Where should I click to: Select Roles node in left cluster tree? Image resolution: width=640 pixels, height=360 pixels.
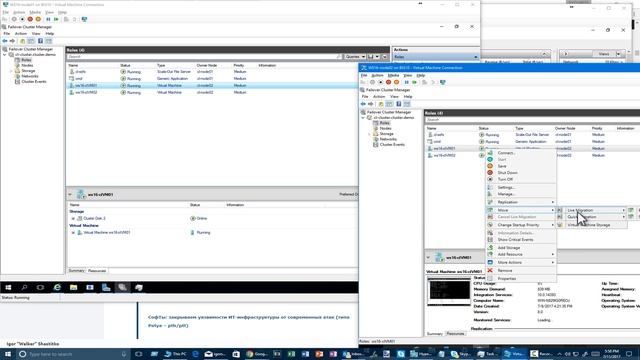(26, 60)
